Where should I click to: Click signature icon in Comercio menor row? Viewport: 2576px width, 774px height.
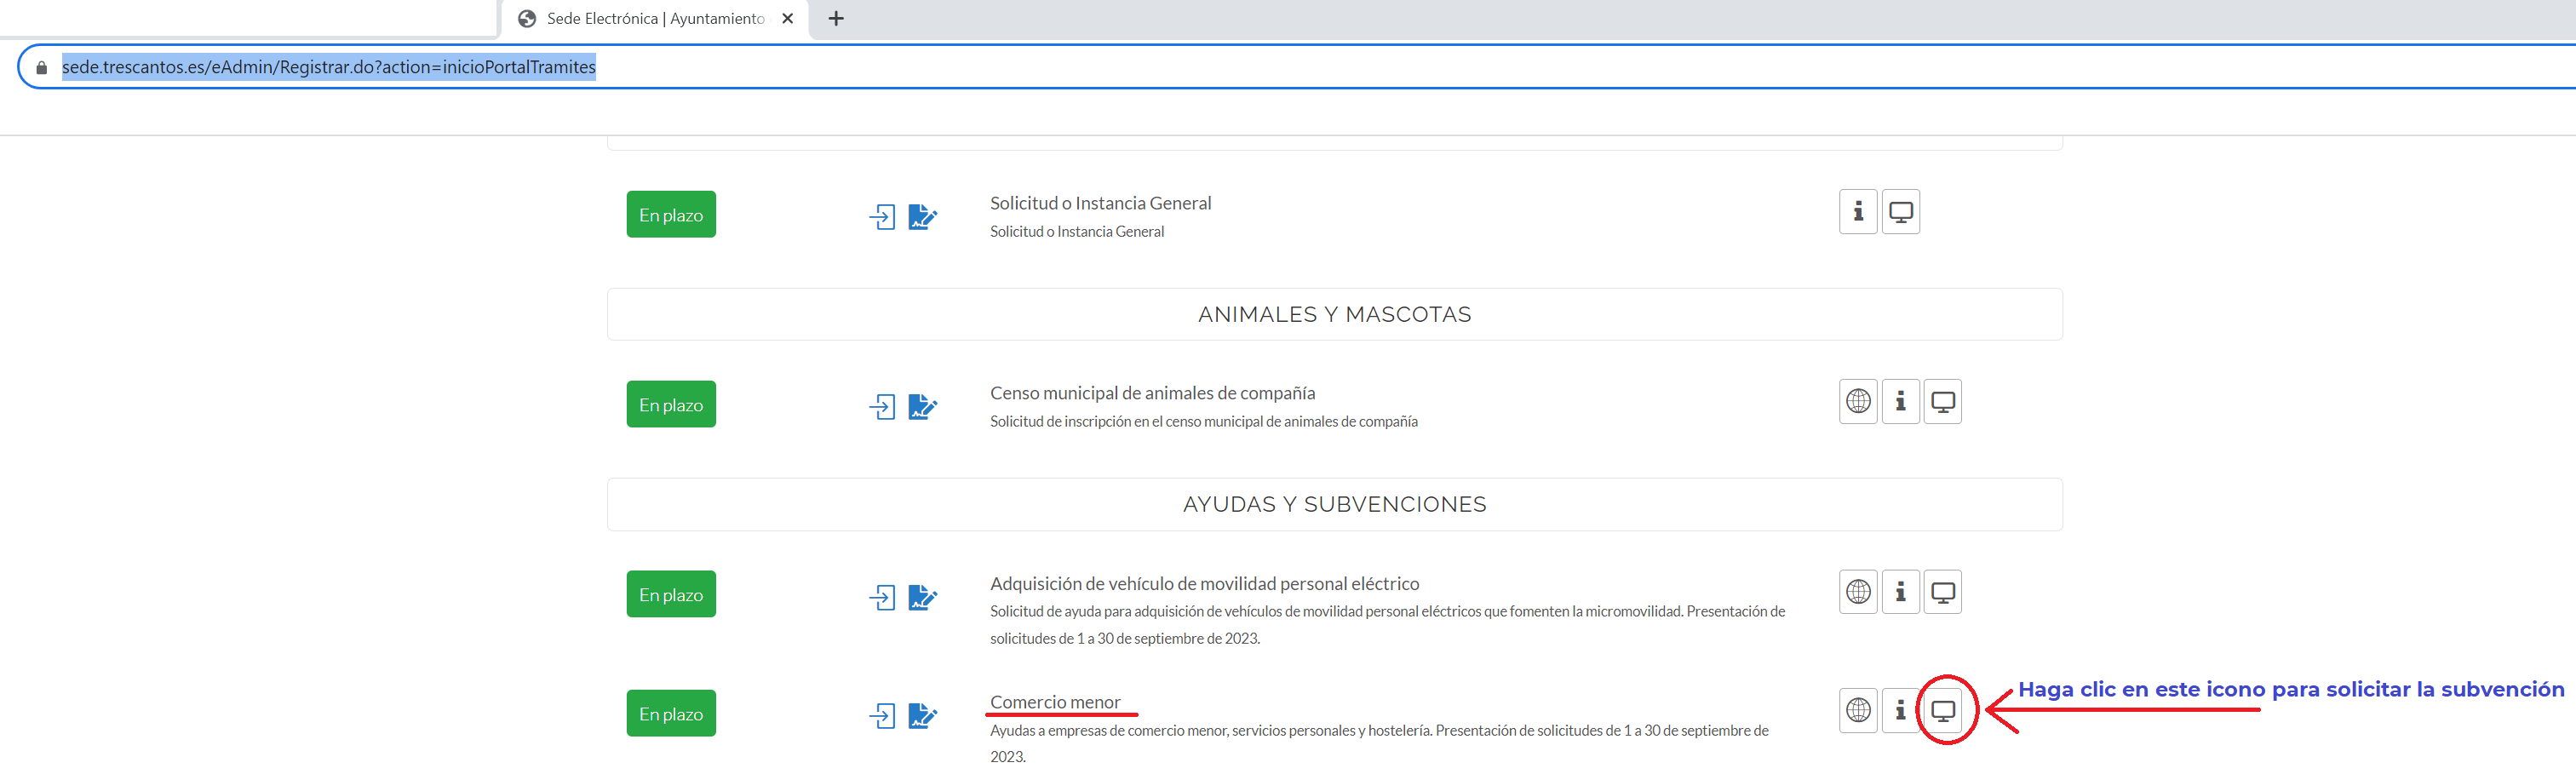coord(922,716)
